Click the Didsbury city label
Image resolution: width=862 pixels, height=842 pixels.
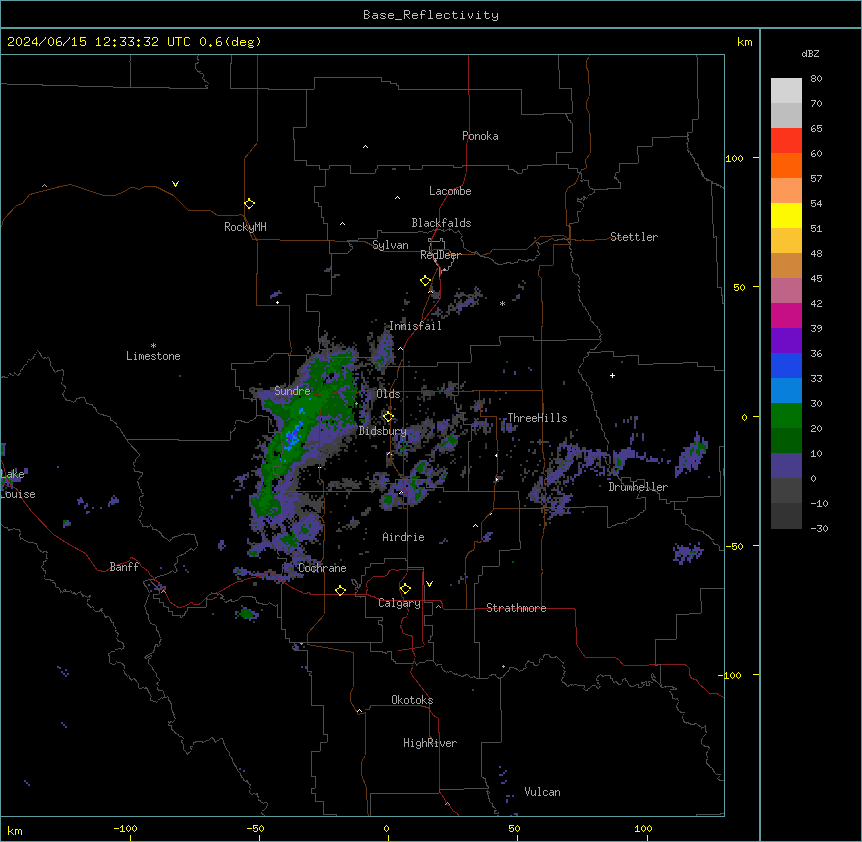383,431
